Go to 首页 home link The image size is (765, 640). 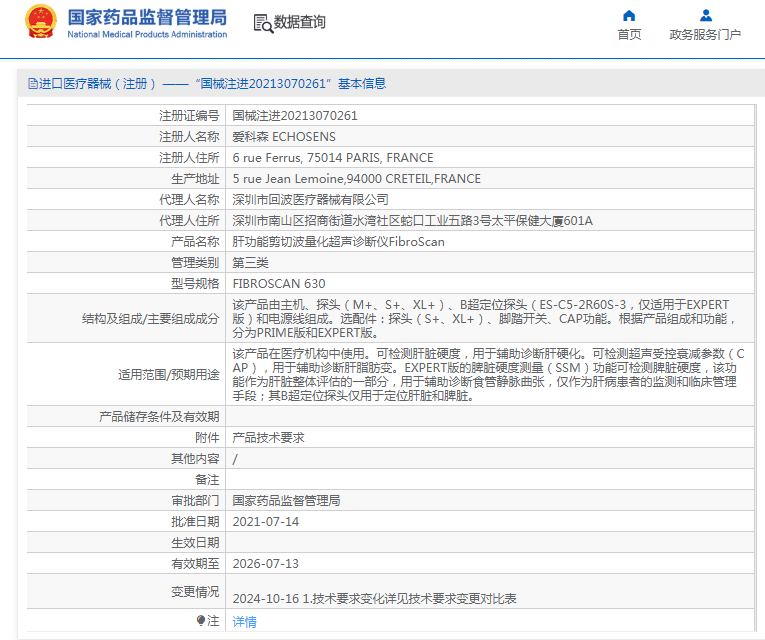pyautogui.click(x=629, y=35)
